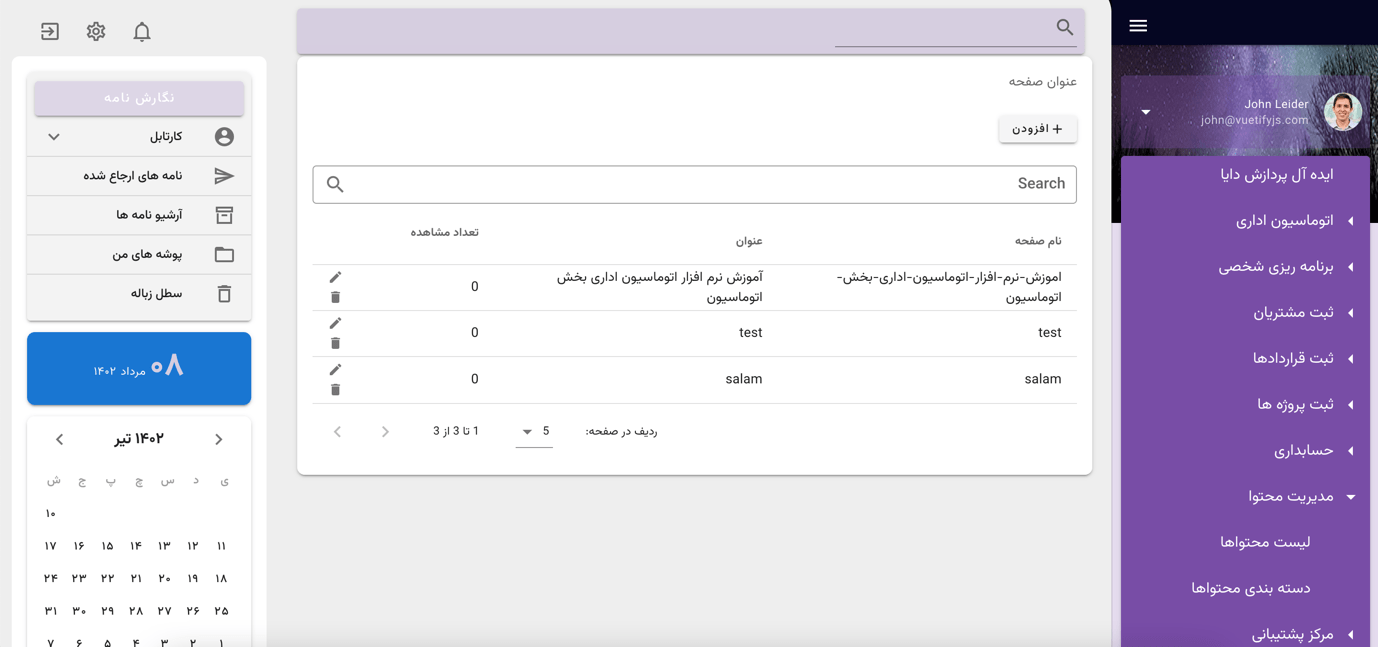Open the rows-per-page dropdown showing 5
Image resolution: width=1378 pixels, height=647 pixels.
tap(534, 430)
